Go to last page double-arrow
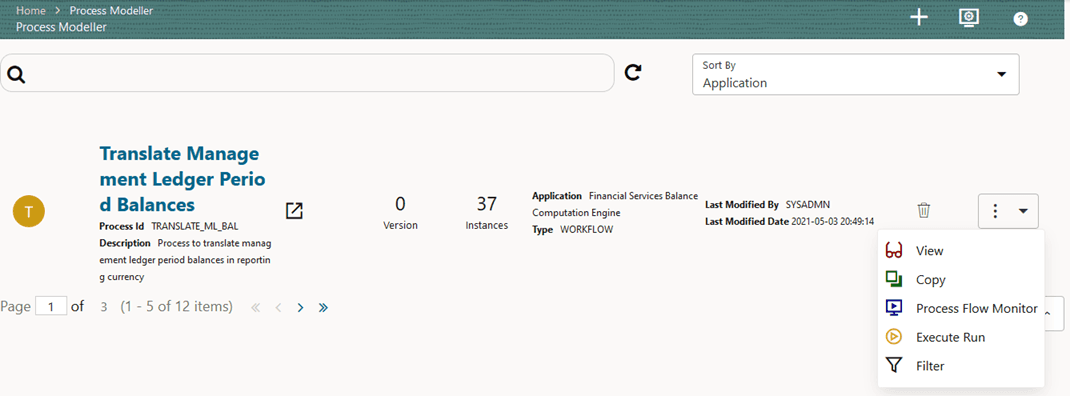 tap(323, 308)
